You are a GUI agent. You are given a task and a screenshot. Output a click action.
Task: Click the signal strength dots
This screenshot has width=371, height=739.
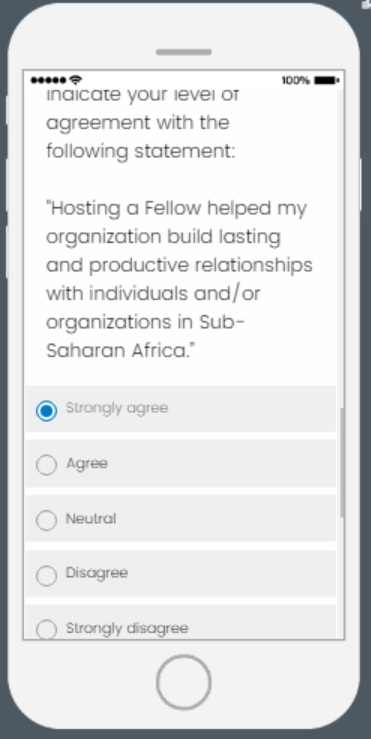[49, 81]
